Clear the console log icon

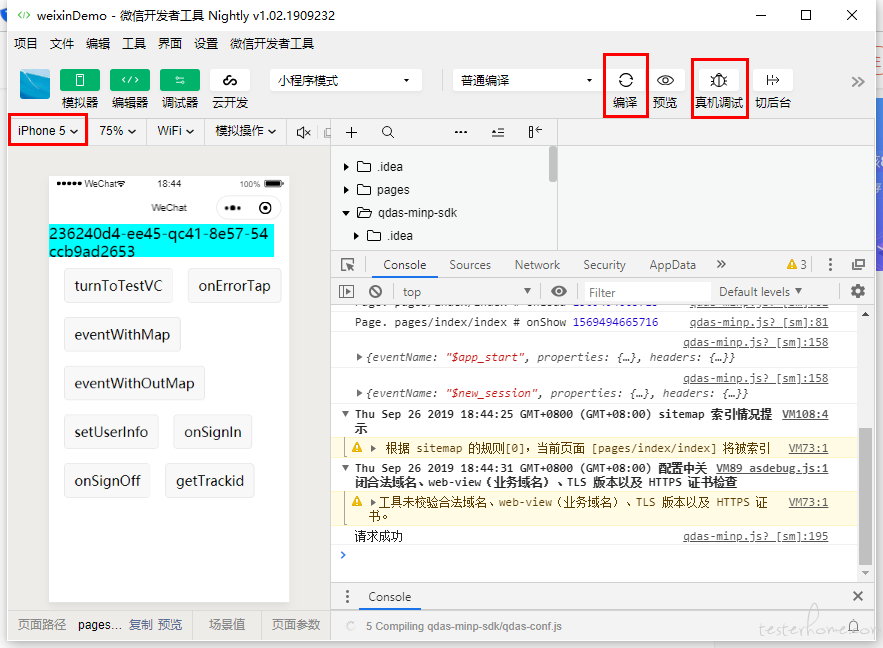(376, 292)
